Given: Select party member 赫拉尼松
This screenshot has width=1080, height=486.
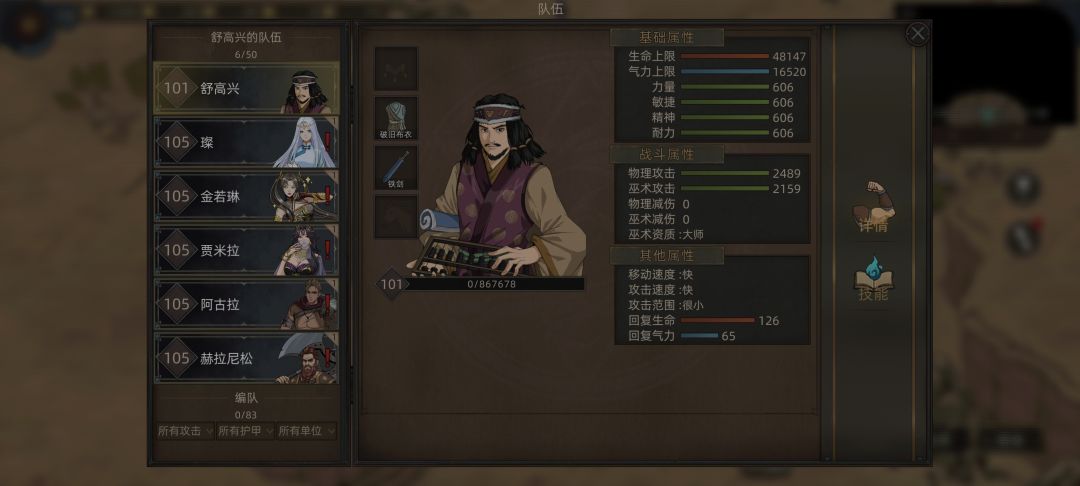Looking at the screenshot, I should pos(247,358).
